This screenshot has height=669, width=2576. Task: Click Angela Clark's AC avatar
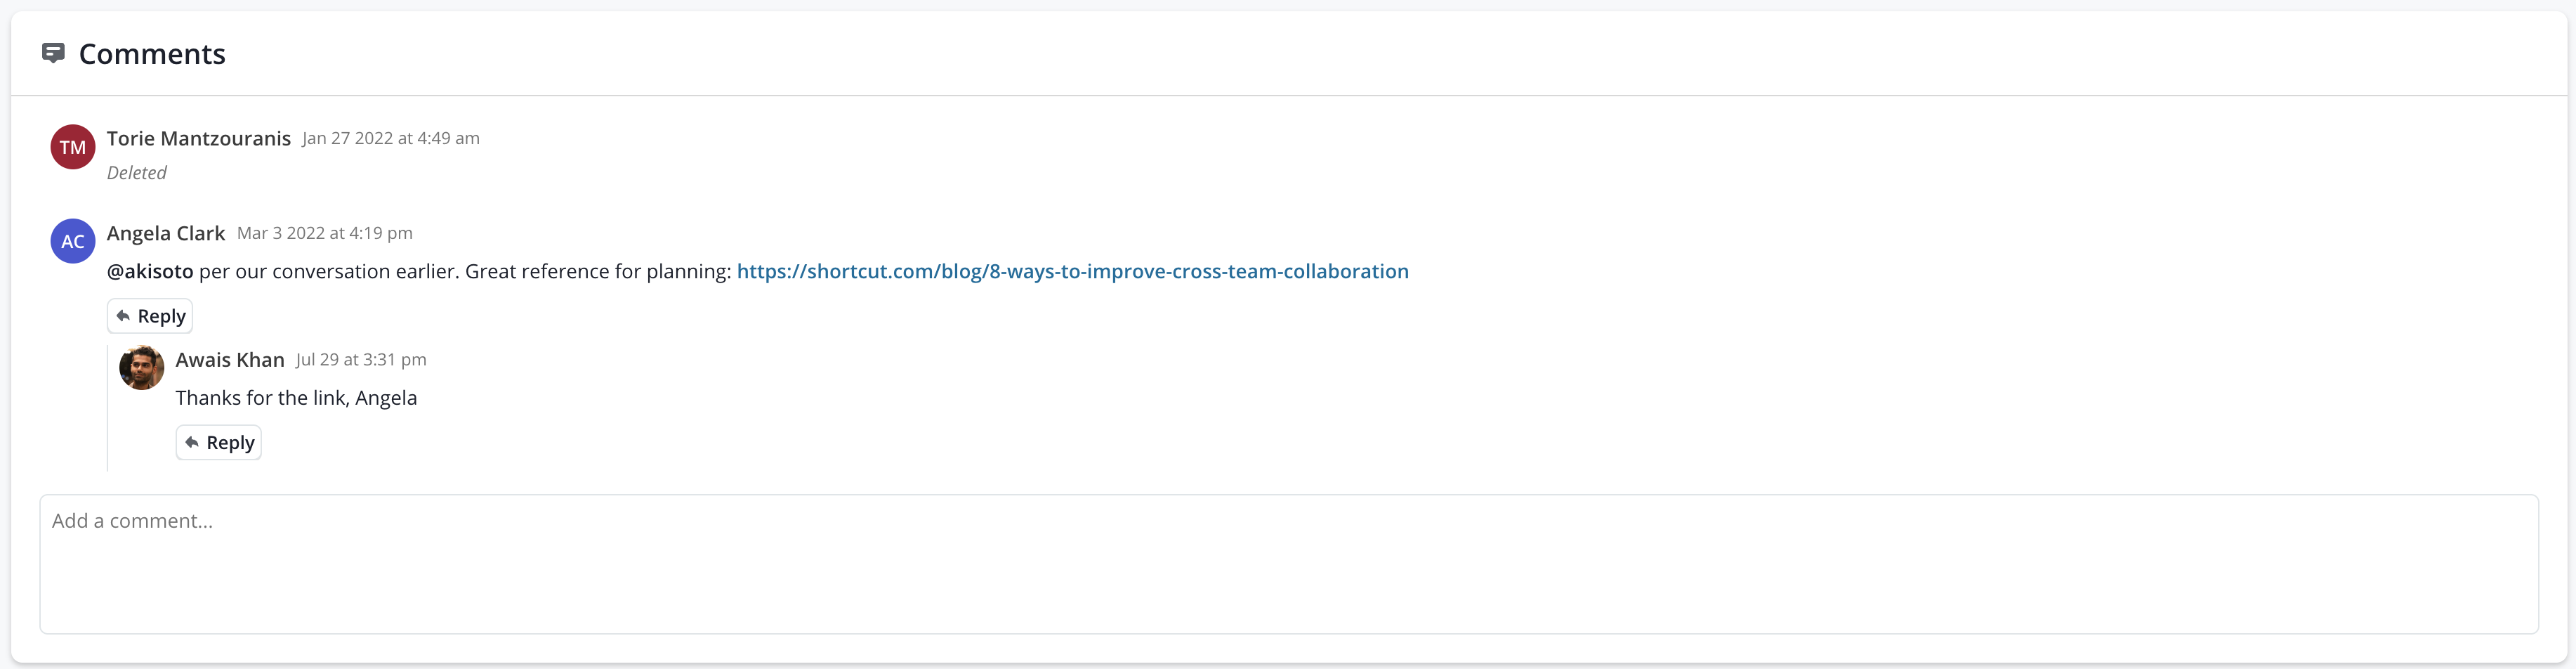point(73,241)
